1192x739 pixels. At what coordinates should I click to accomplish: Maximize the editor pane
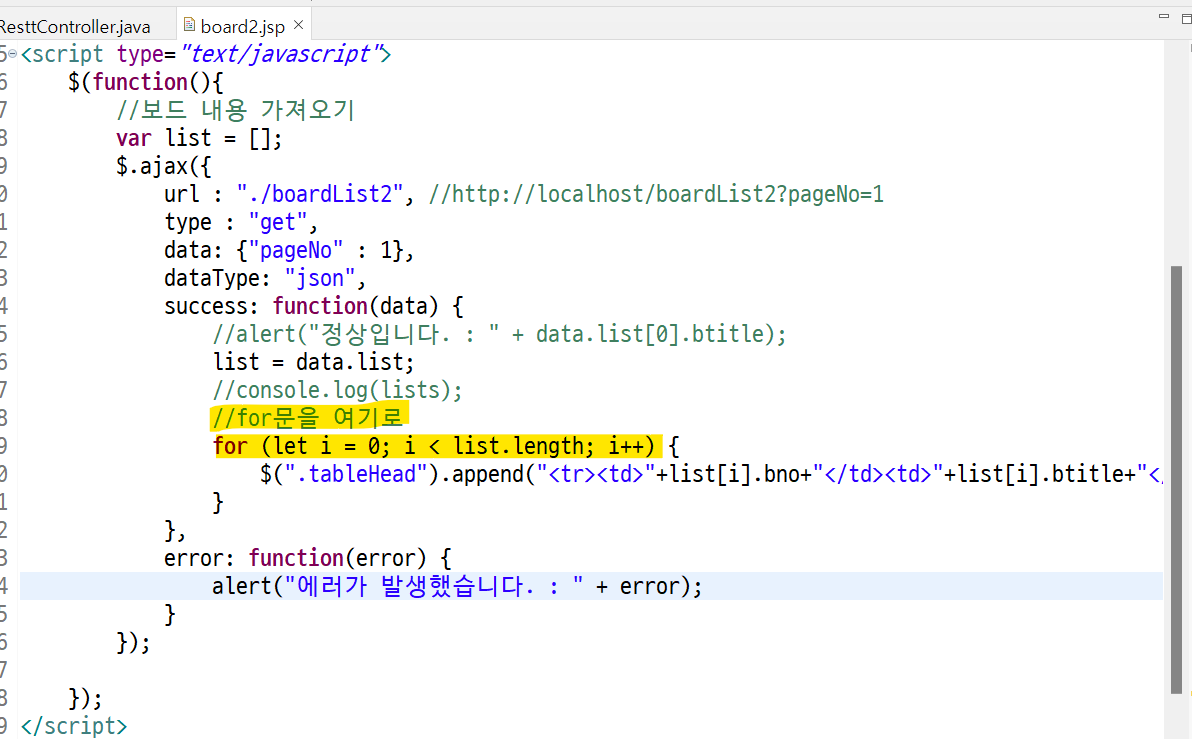pos(1187,18)
